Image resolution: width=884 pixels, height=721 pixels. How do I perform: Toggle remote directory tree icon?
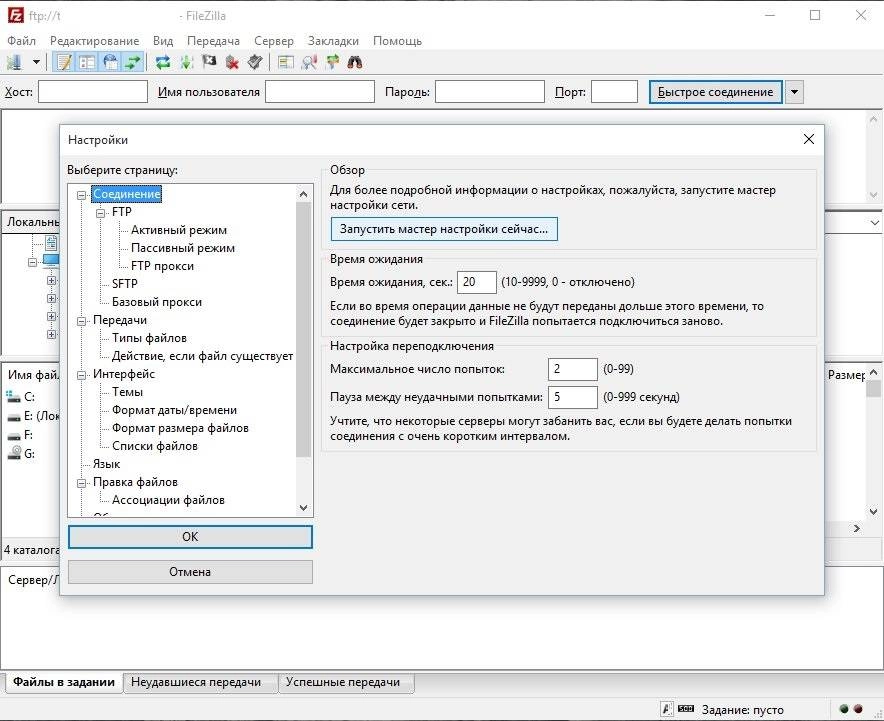pyautogui.click(x=110, y=62)
